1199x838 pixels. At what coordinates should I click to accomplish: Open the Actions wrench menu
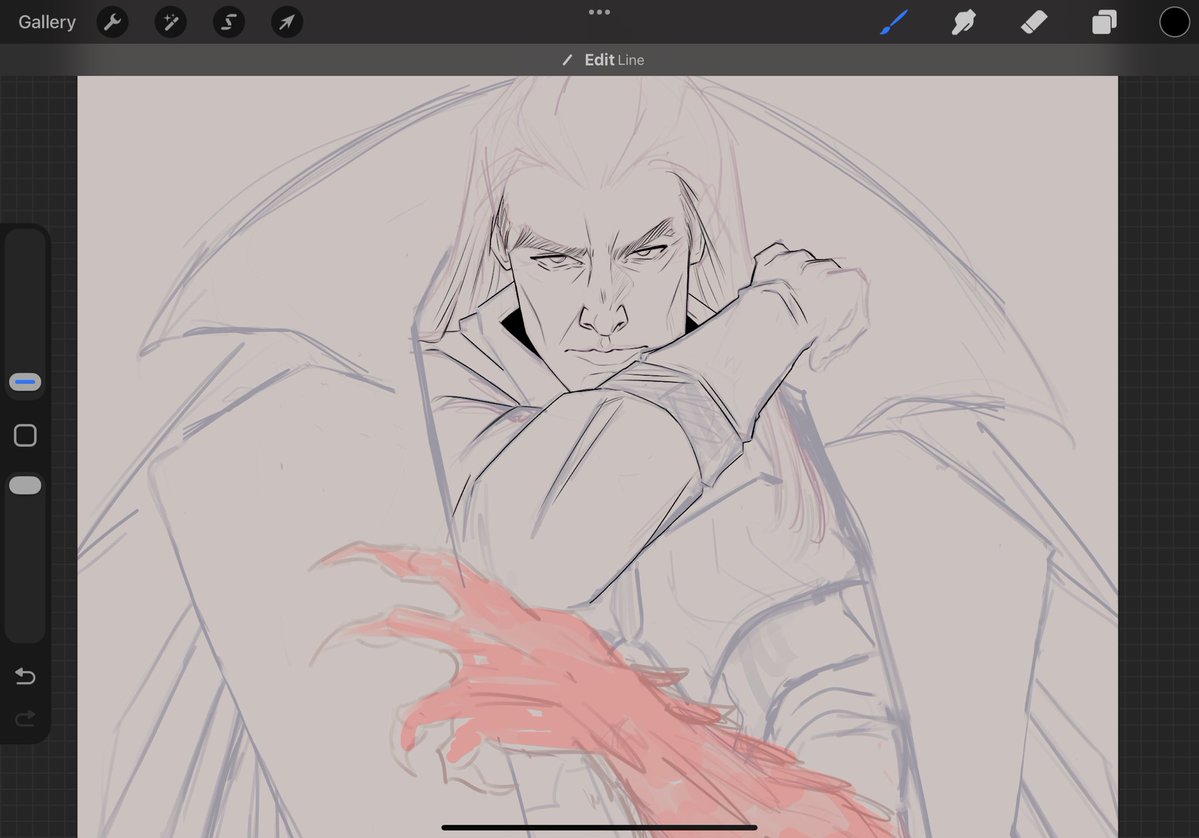pyautogui.click(x=112, y=21)
